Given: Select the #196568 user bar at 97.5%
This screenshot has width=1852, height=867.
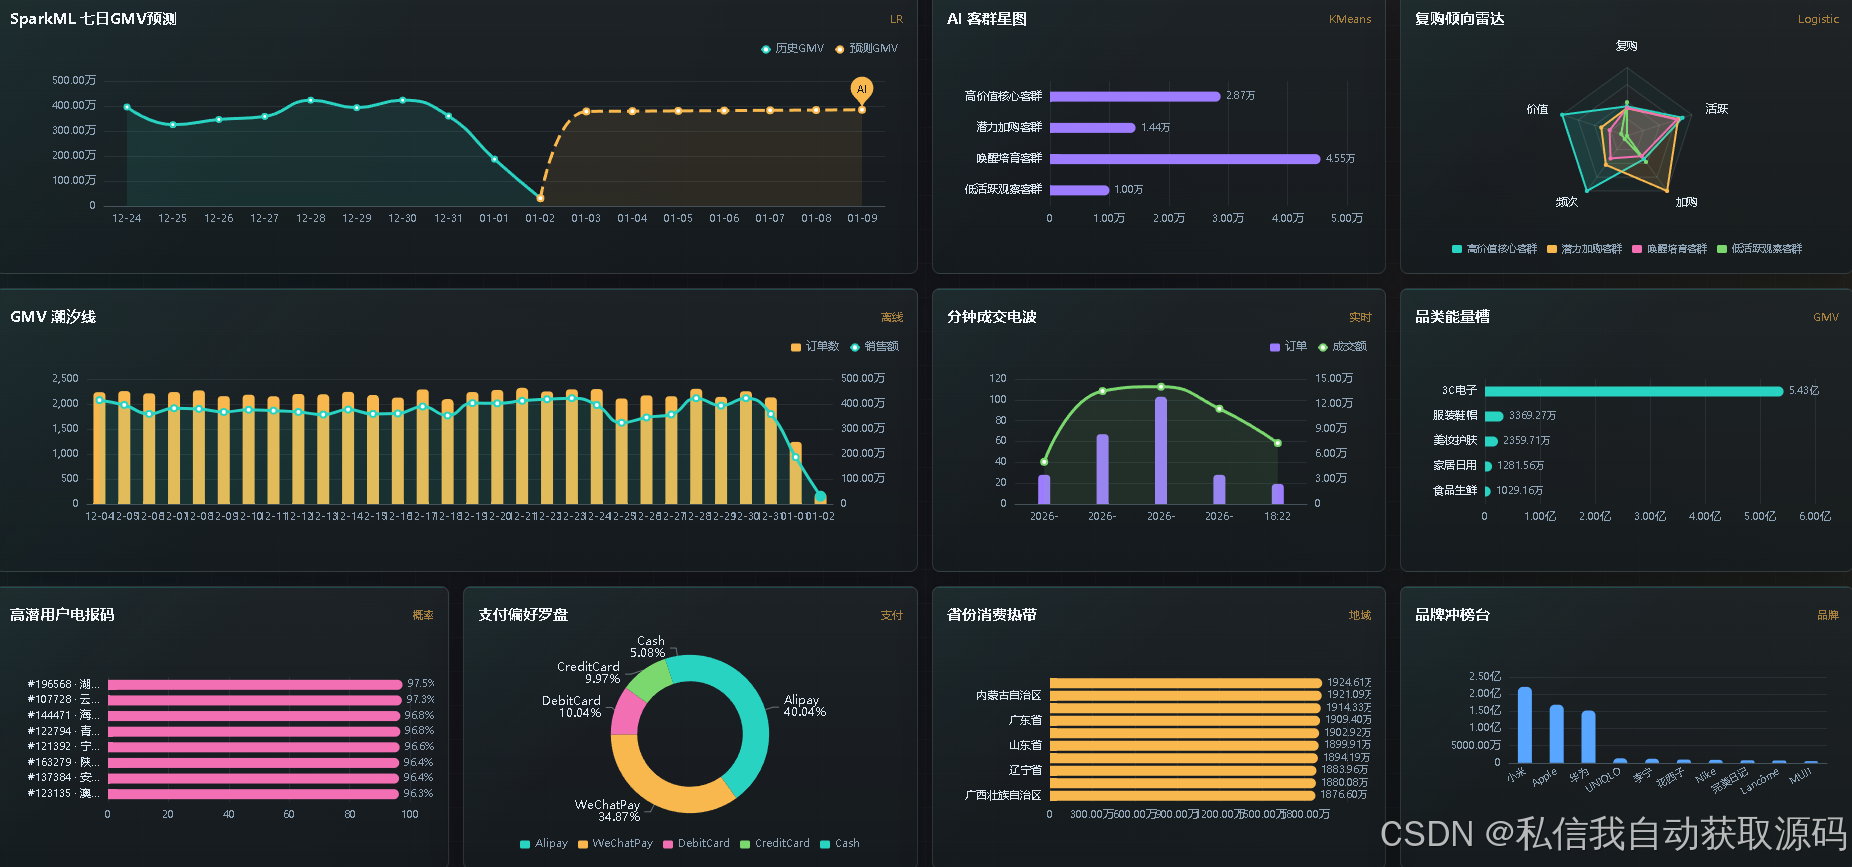Looking at the screenshot, I should [x=255, y=685].
